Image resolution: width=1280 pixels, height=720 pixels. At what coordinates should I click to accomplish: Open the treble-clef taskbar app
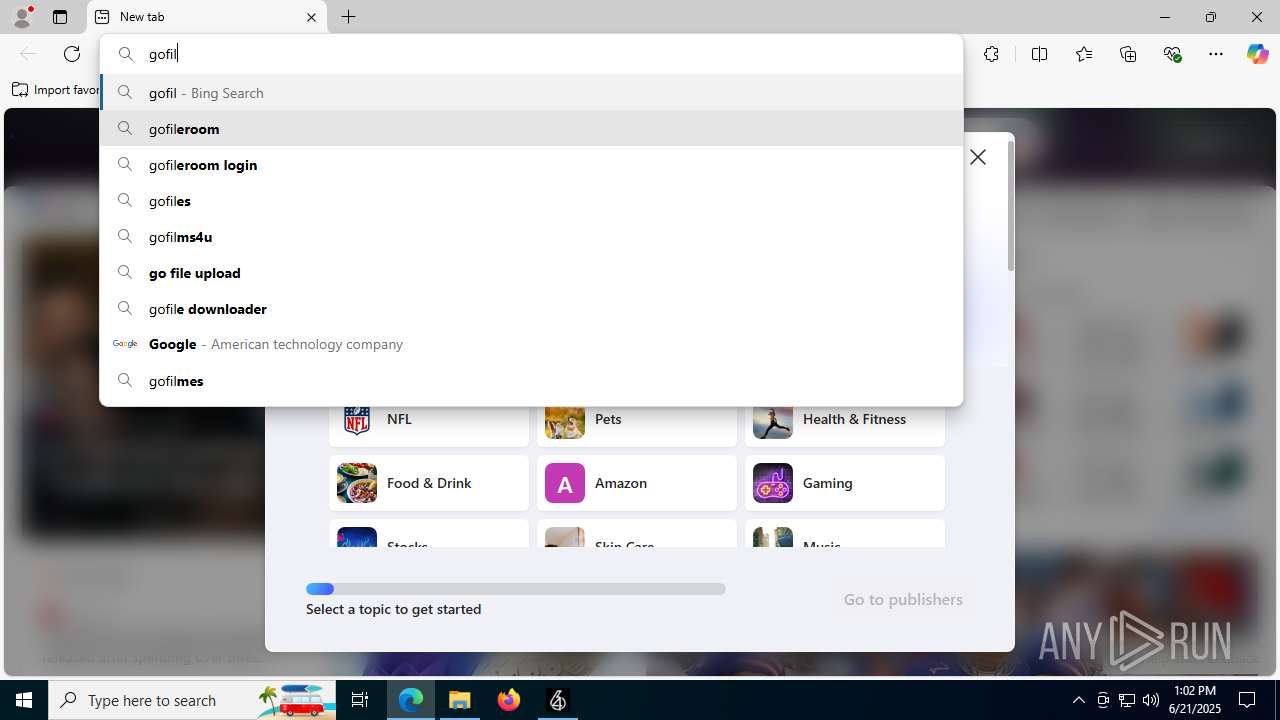(558, 700)
